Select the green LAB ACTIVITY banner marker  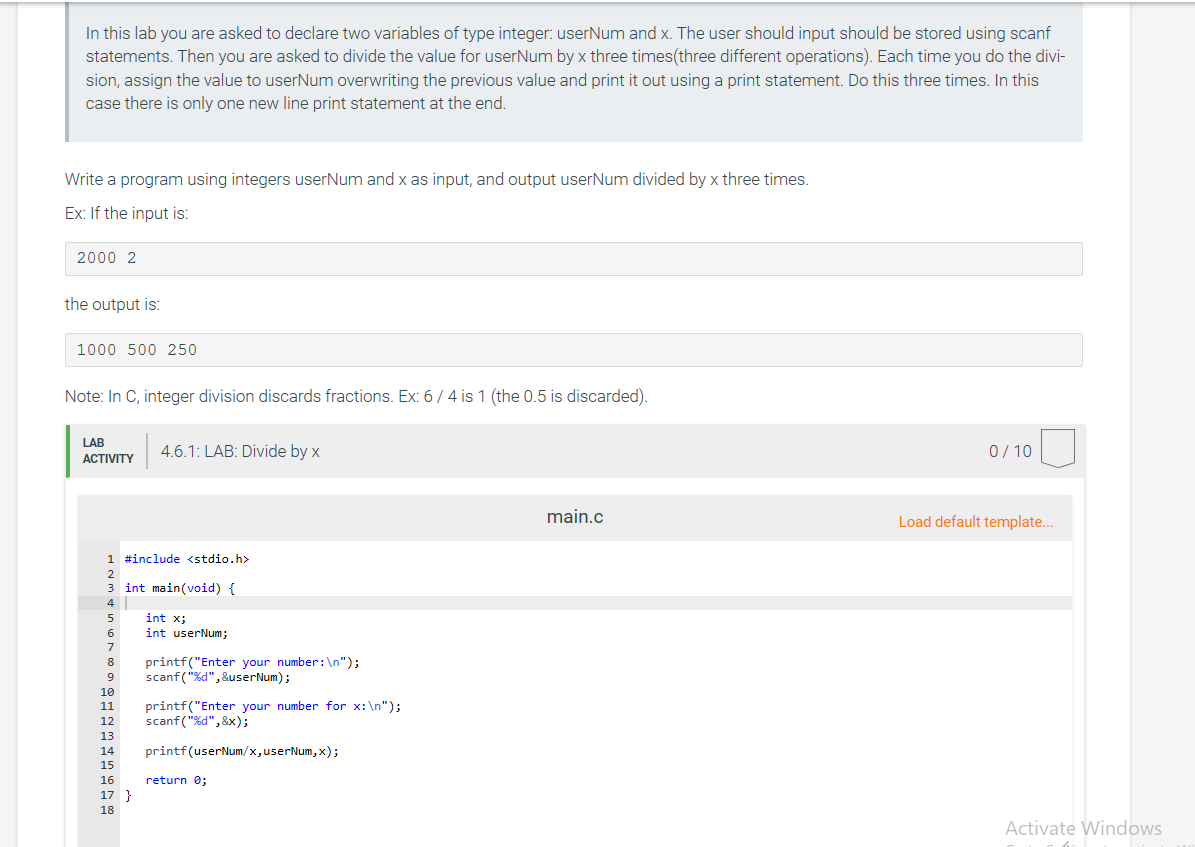pos(67,450)
